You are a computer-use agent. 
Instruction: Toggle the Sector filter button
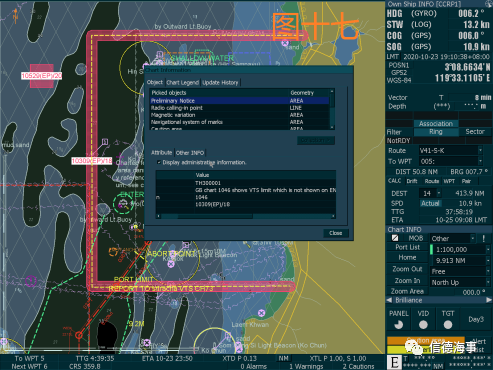(x=475, y=132)
